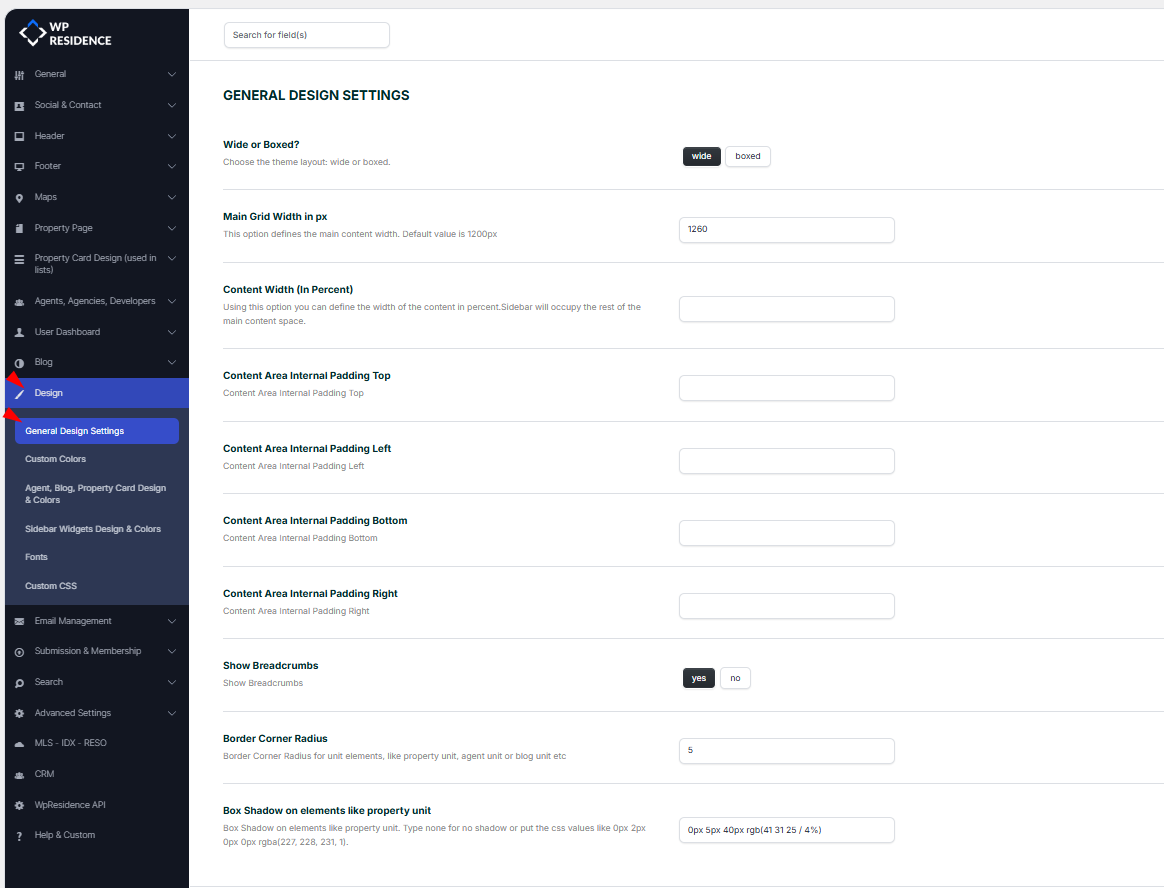Select the wide layout option

point(701,157)
